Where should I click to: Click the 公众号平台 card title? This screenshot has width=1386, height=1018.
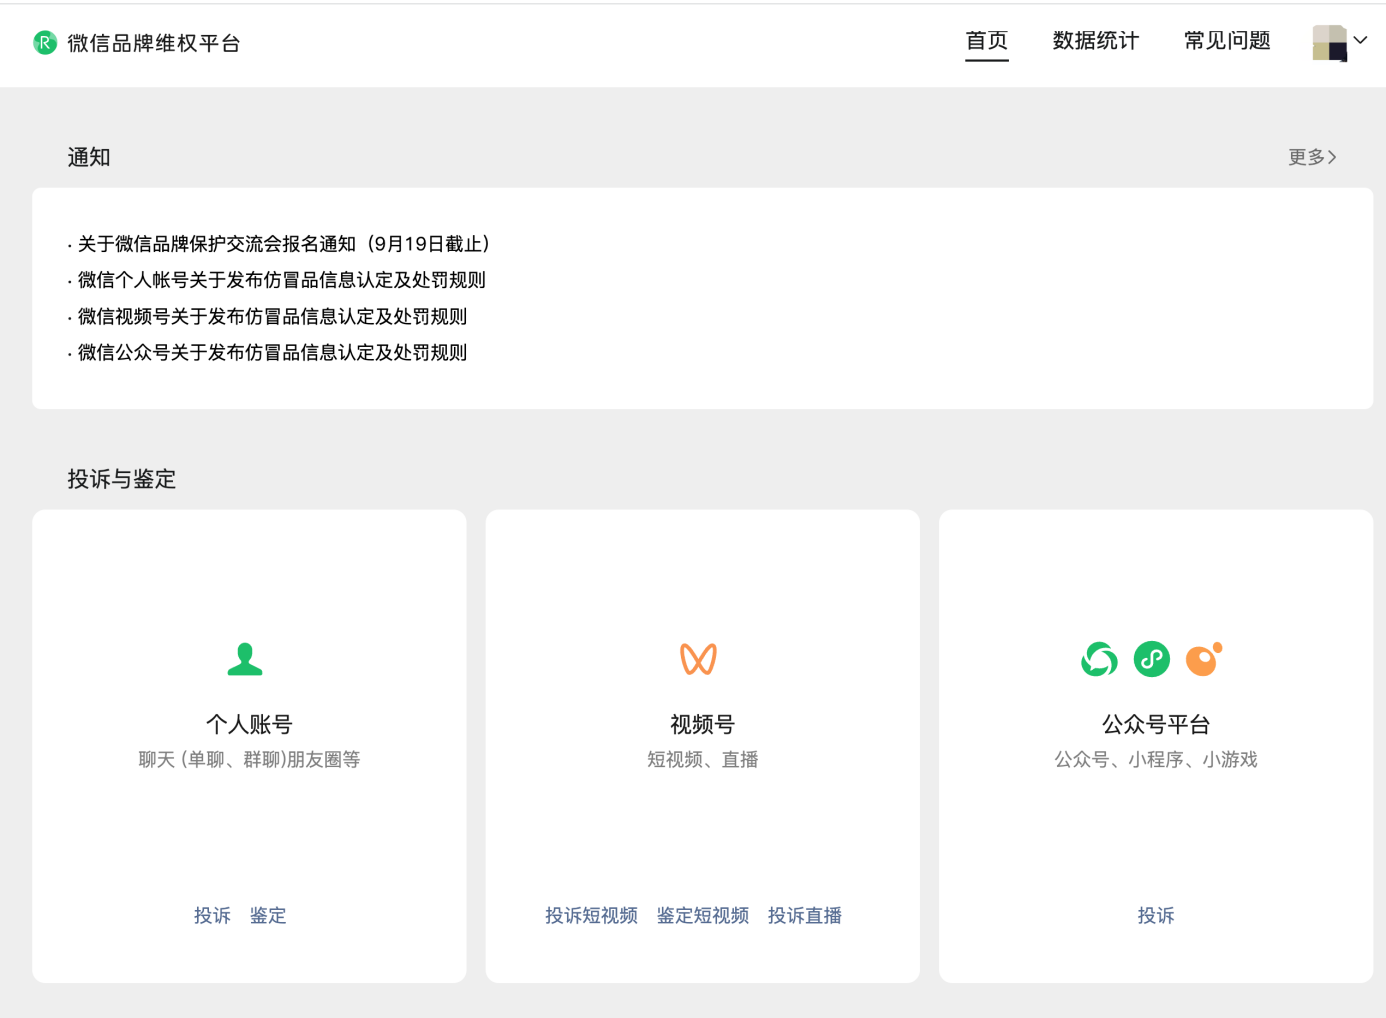coord(1156,724)
